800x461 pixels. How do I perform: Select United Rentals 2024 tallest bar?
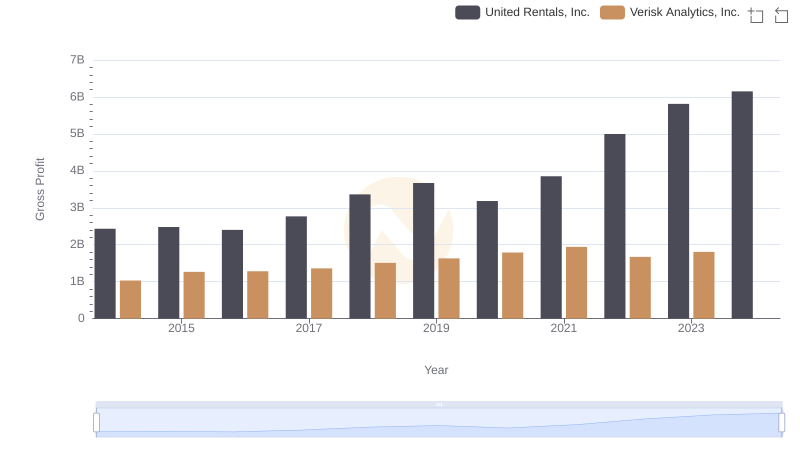742,205
